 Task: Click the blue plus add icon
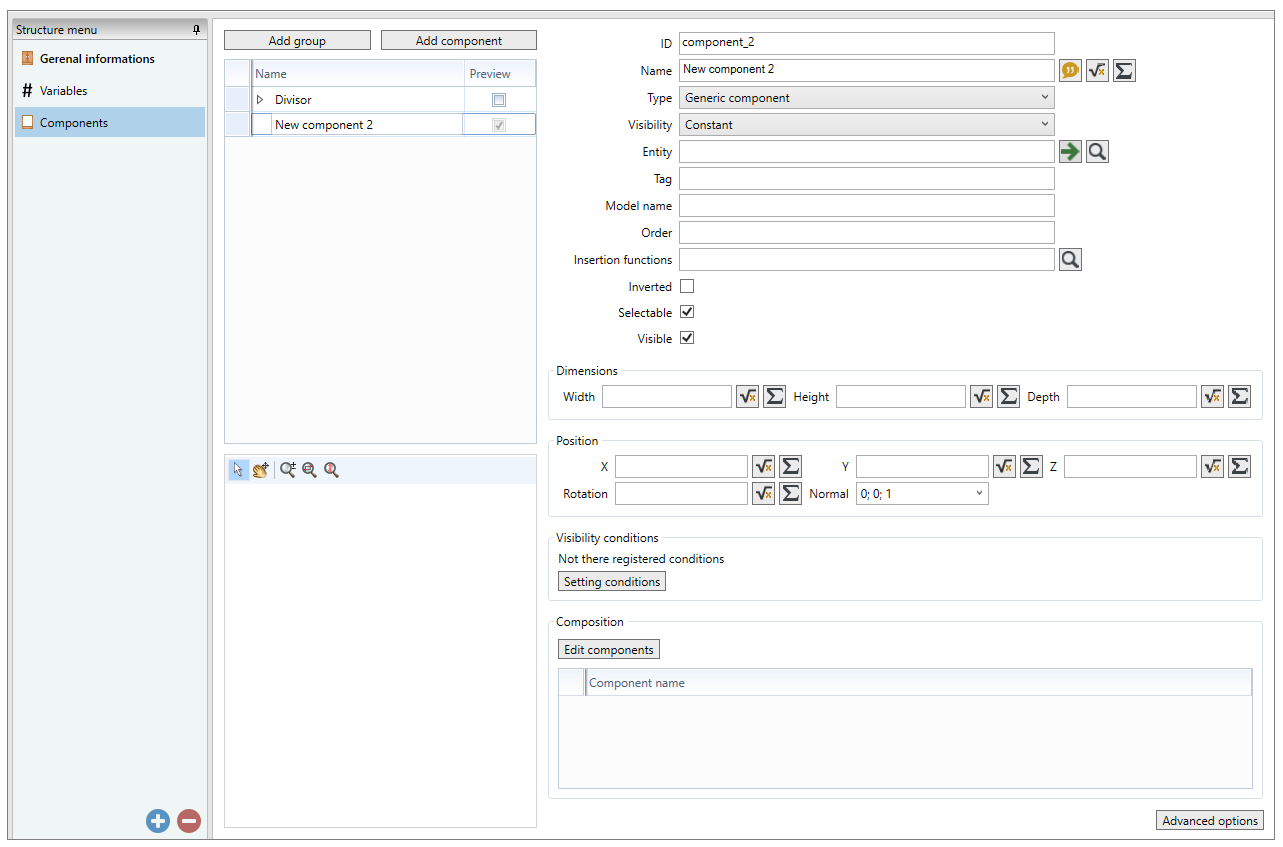tap(158, 821)
